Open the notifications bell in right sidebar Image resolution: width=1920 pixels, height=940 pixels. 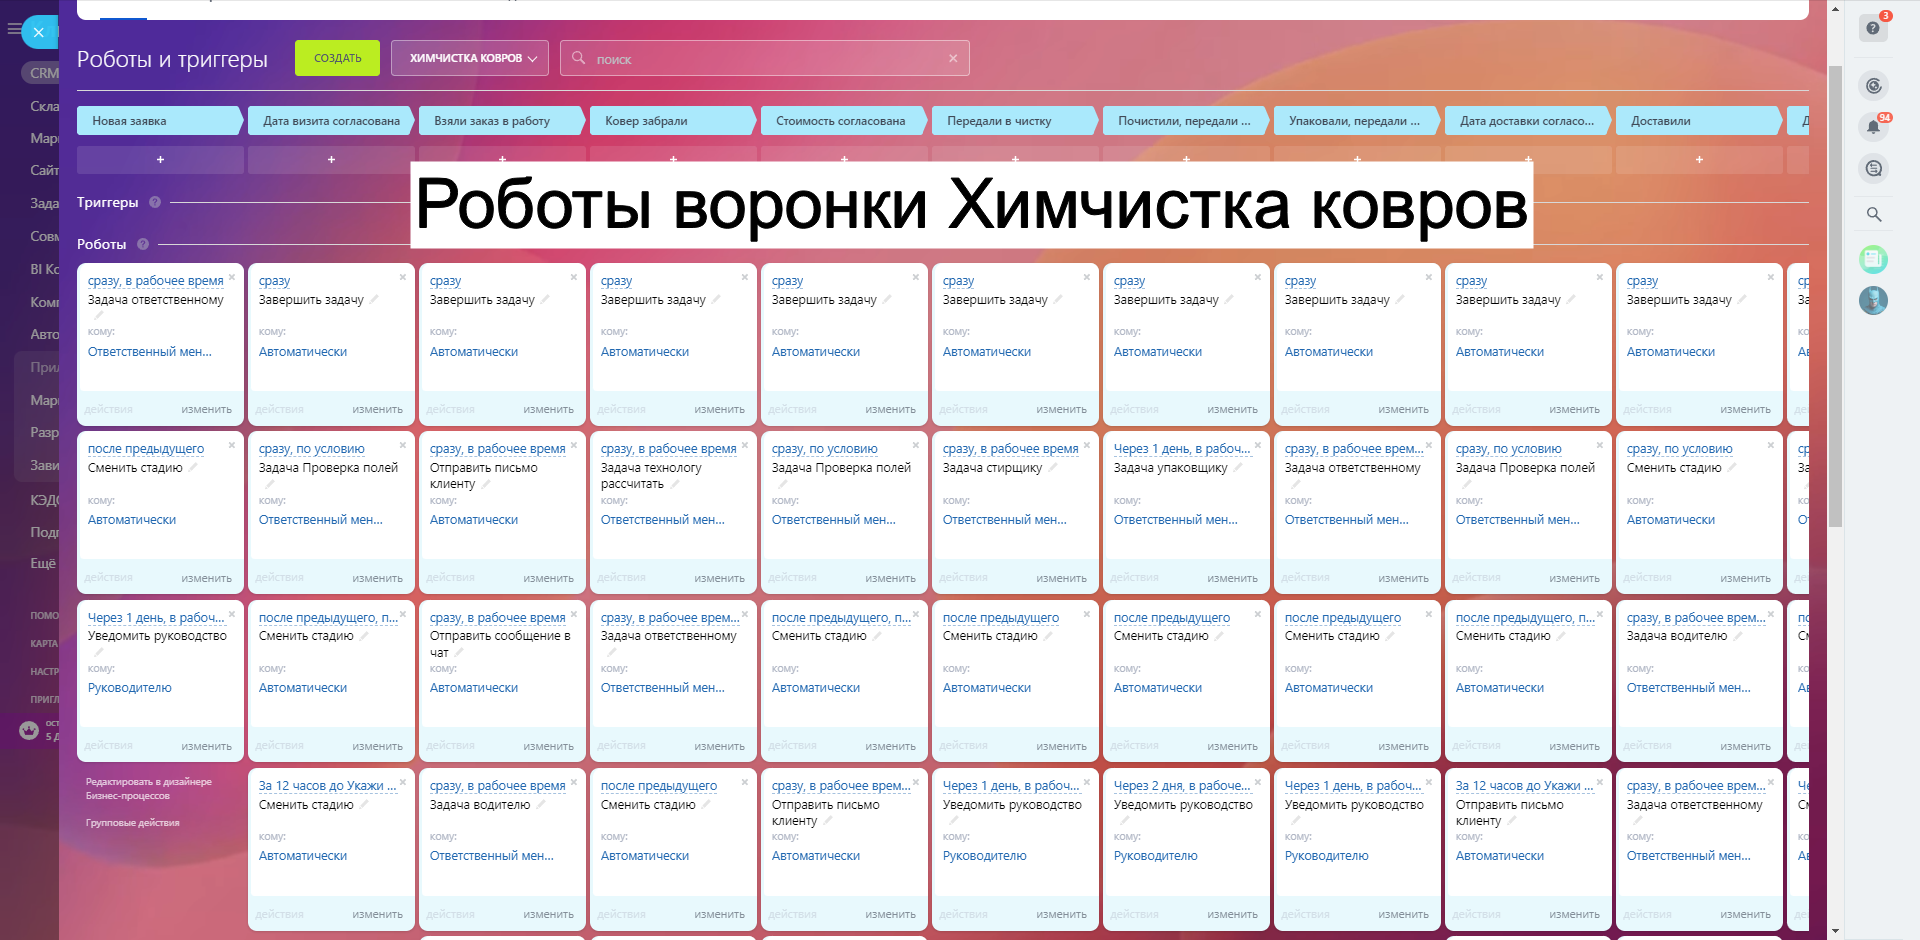click(1873, 127)
